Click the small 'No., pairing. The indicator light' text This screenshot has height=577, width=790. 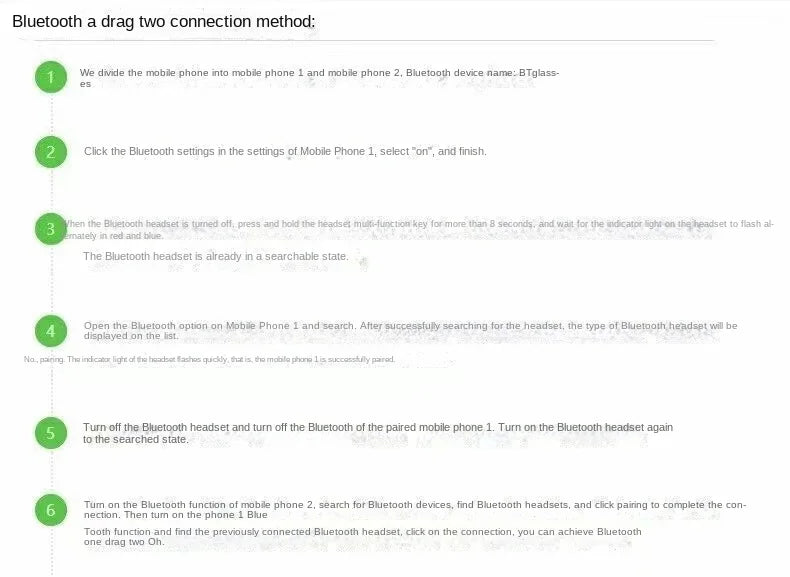click(x=209, y=359)
